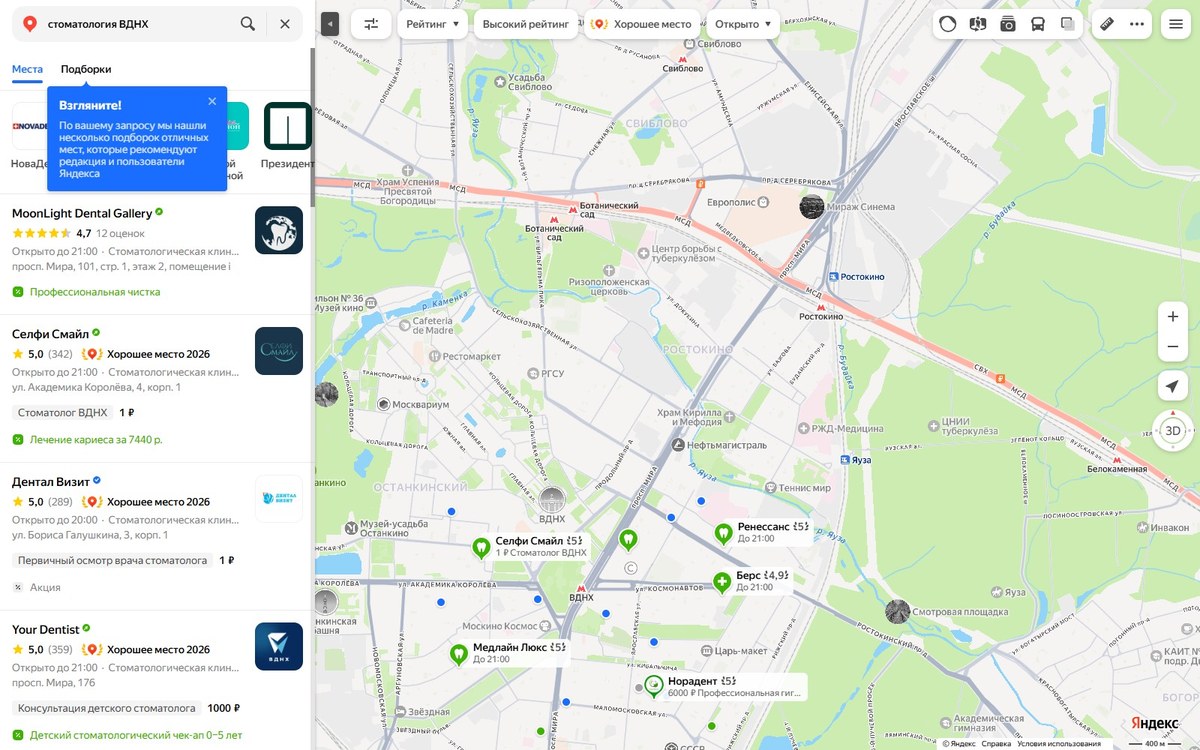
Task: Click the Яндекс logo on map
Action: click(x=1155, y=723)
